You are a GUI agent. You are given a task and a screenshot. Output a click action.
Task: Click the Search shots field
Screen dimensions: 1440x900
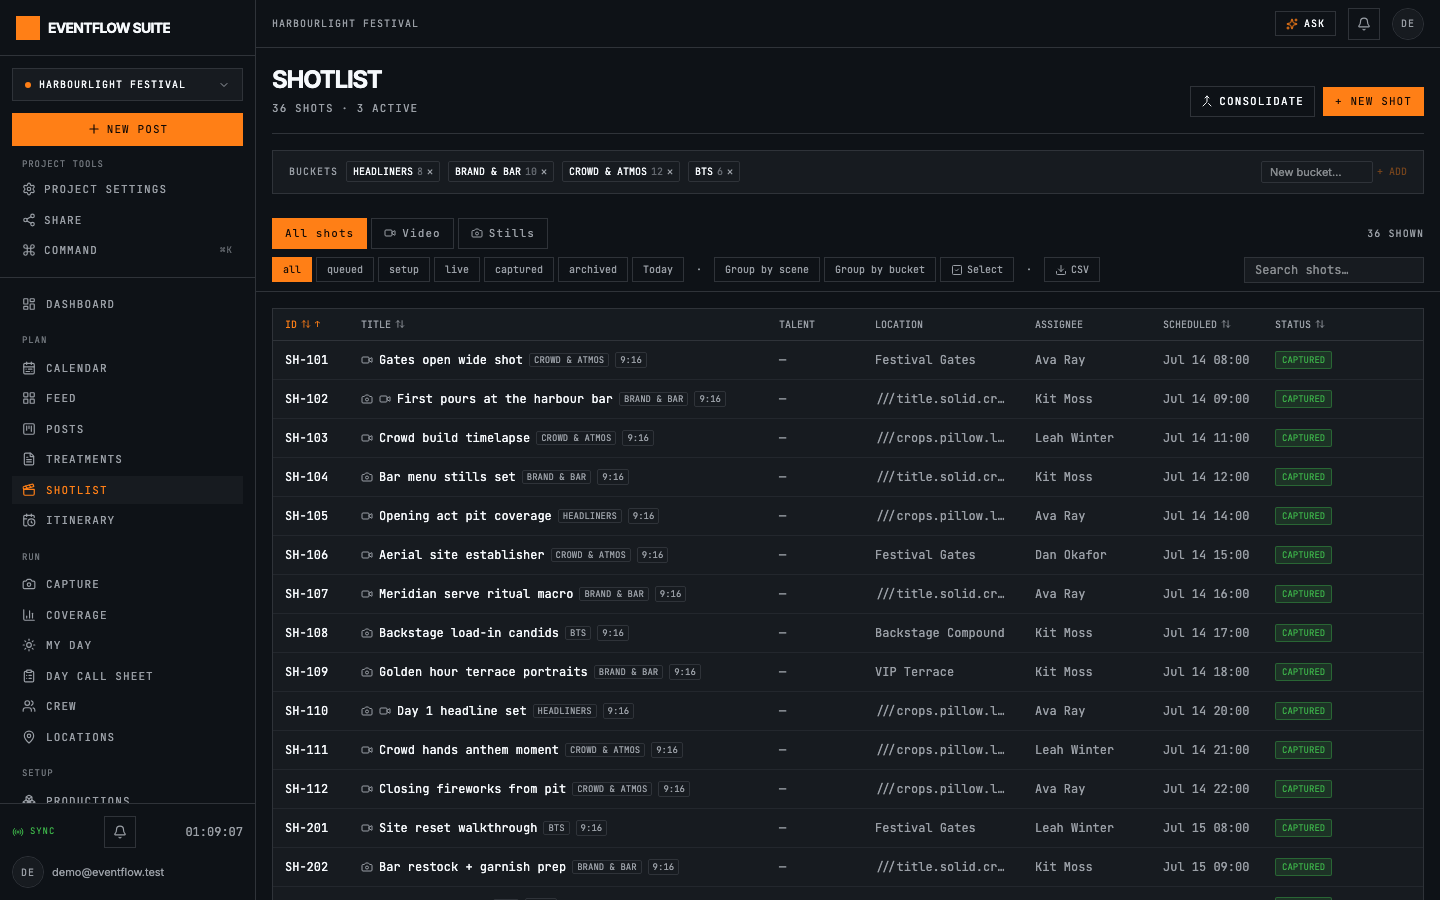(1334, 270)
